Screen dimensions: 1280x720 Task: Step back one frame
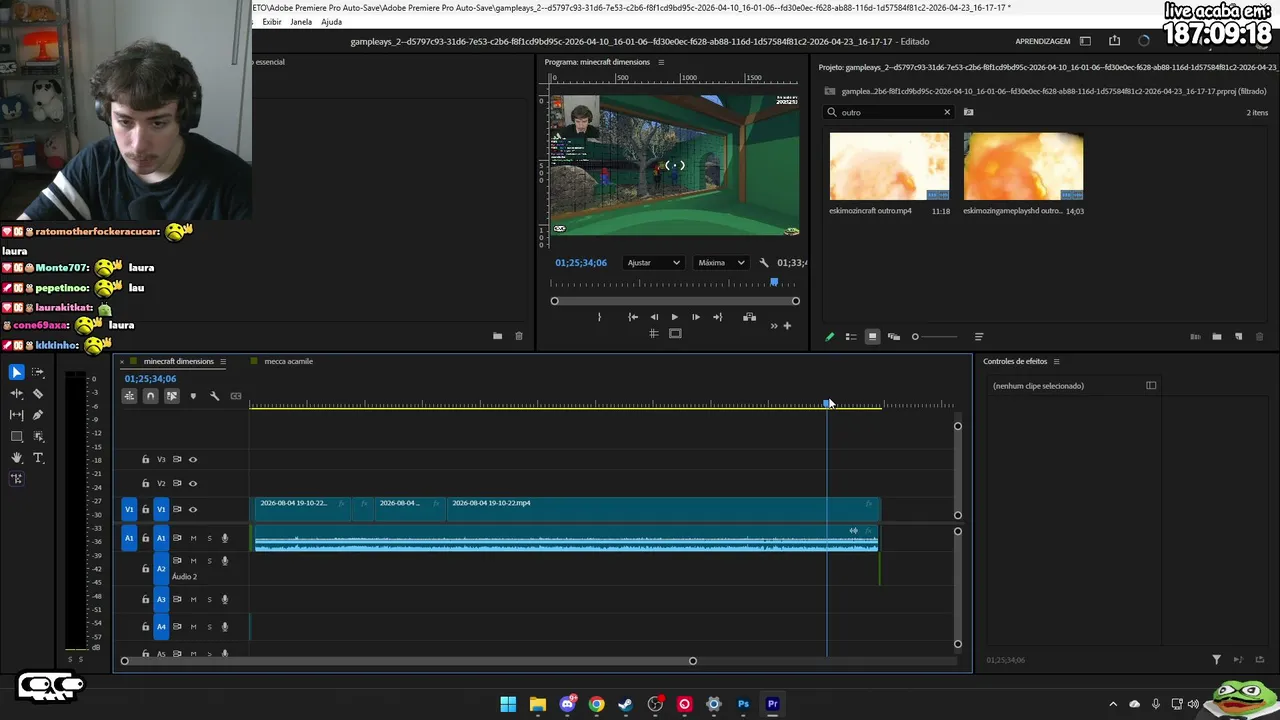(654, 317)
